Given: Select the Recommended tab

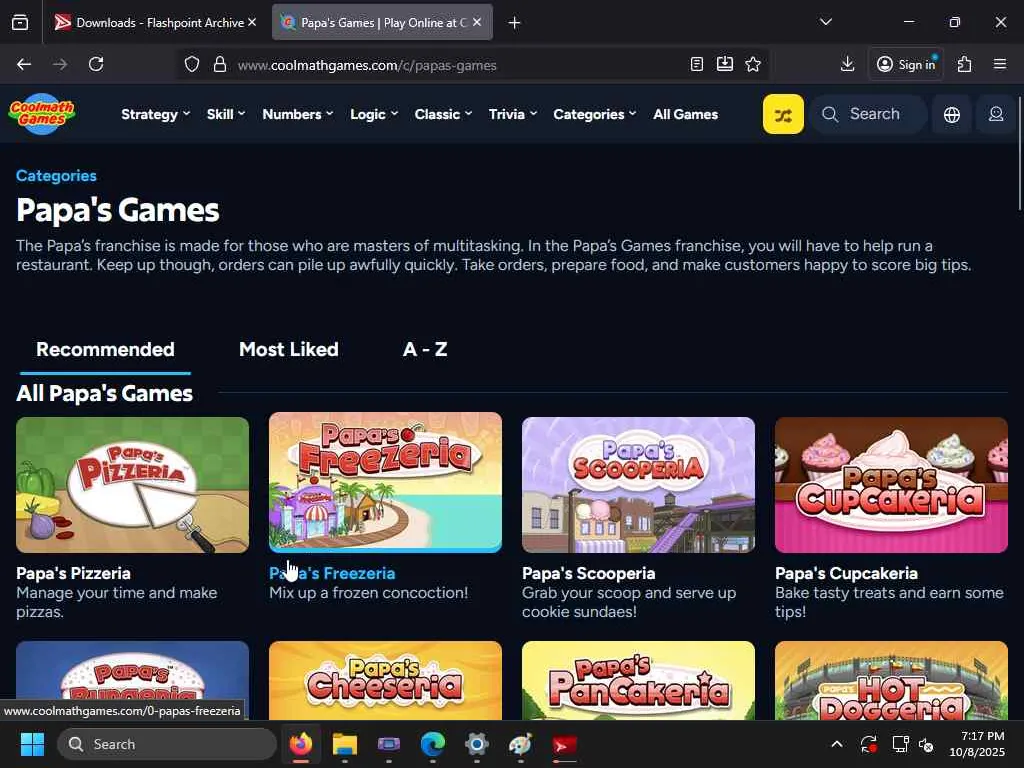Looking at the screenshot, I should (x=105, y=349).
